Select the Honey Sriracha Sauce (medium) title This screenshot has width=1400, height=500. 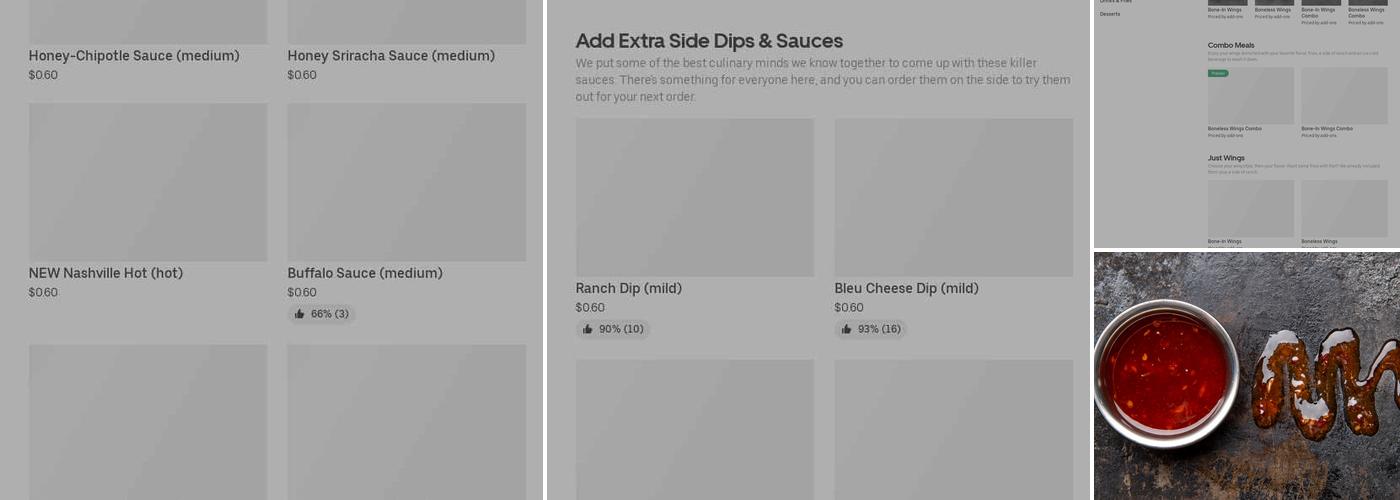[x=391, y=56]
